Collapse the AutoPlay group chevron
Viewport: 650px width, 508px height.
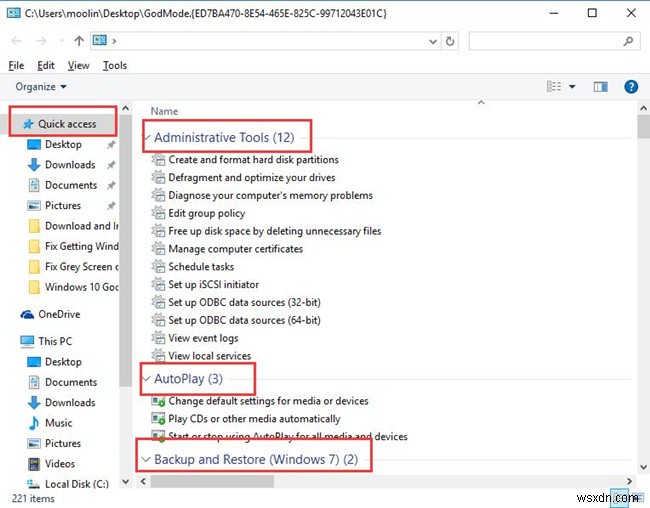click(146, 379)
